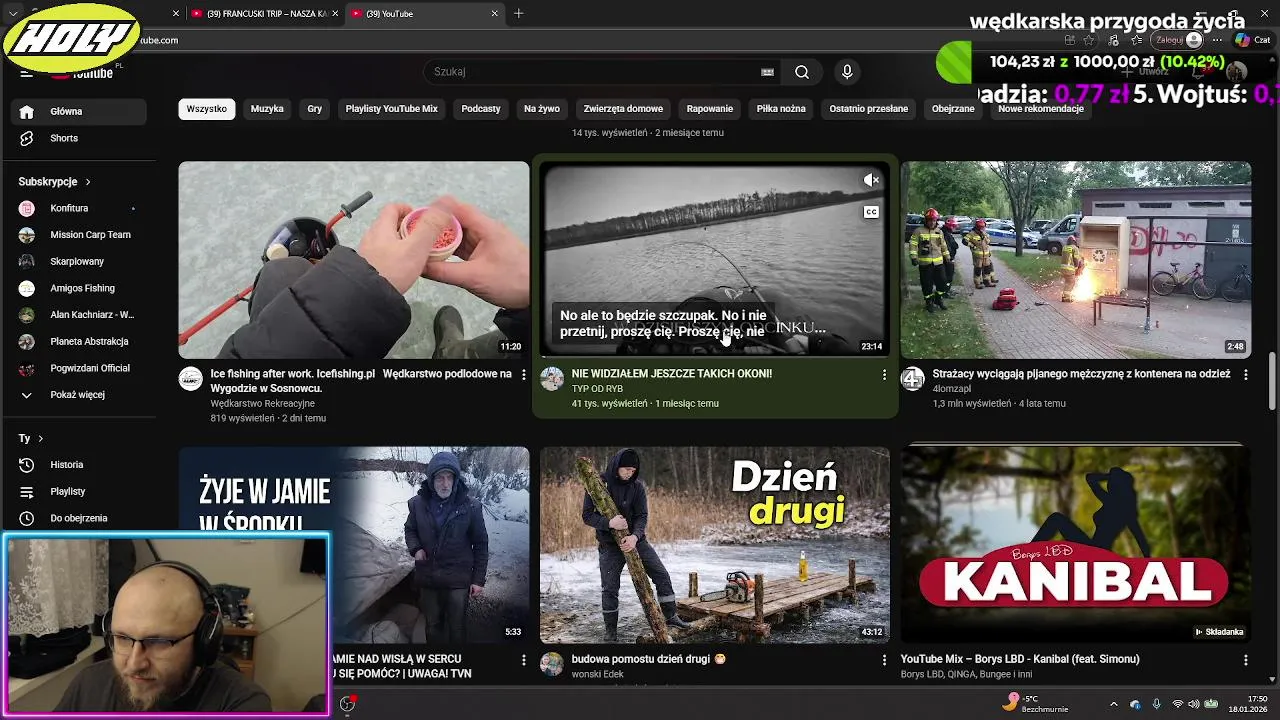Open firefighters container video thumbnail
Viewport: 1280px width, 720px height.
click(1076, 260)
